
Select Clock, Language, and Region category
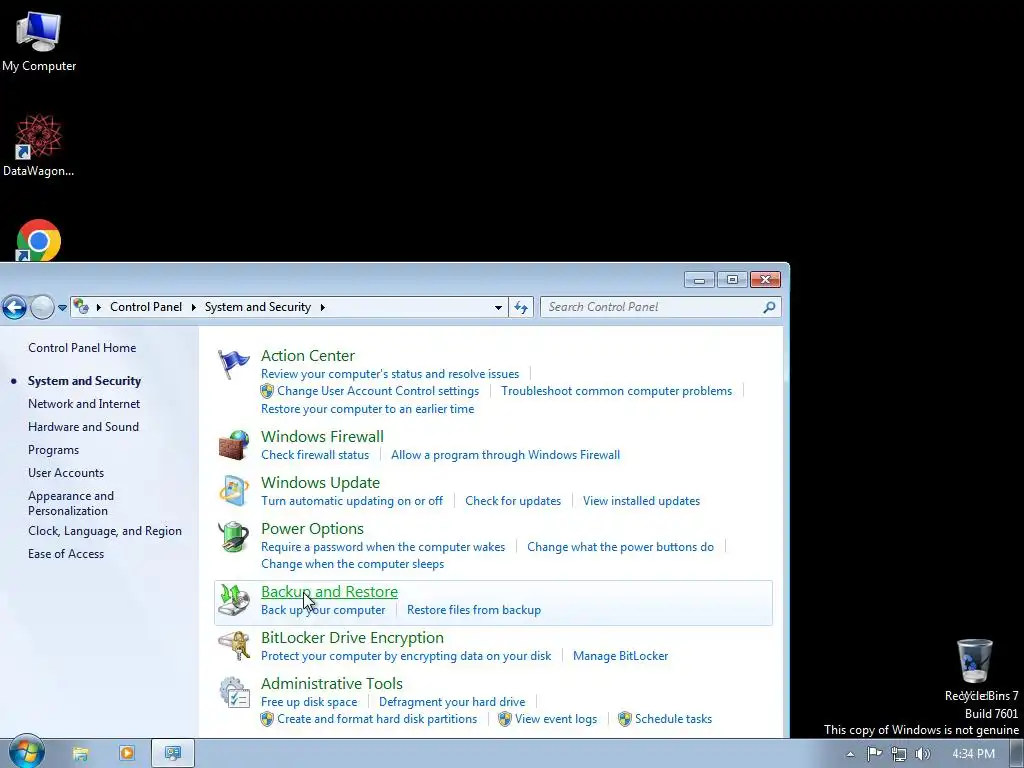click(105, 531)
